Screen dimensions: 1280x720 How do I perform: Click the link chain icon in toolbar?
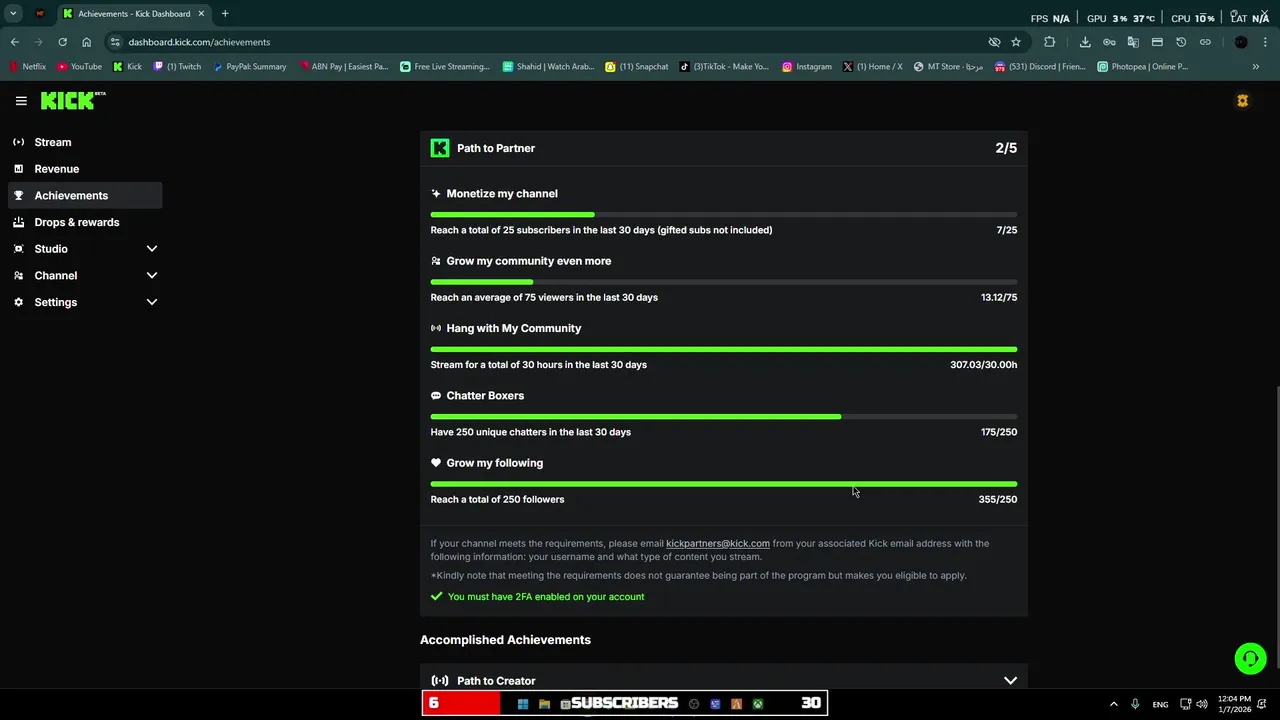(1205, 42)
